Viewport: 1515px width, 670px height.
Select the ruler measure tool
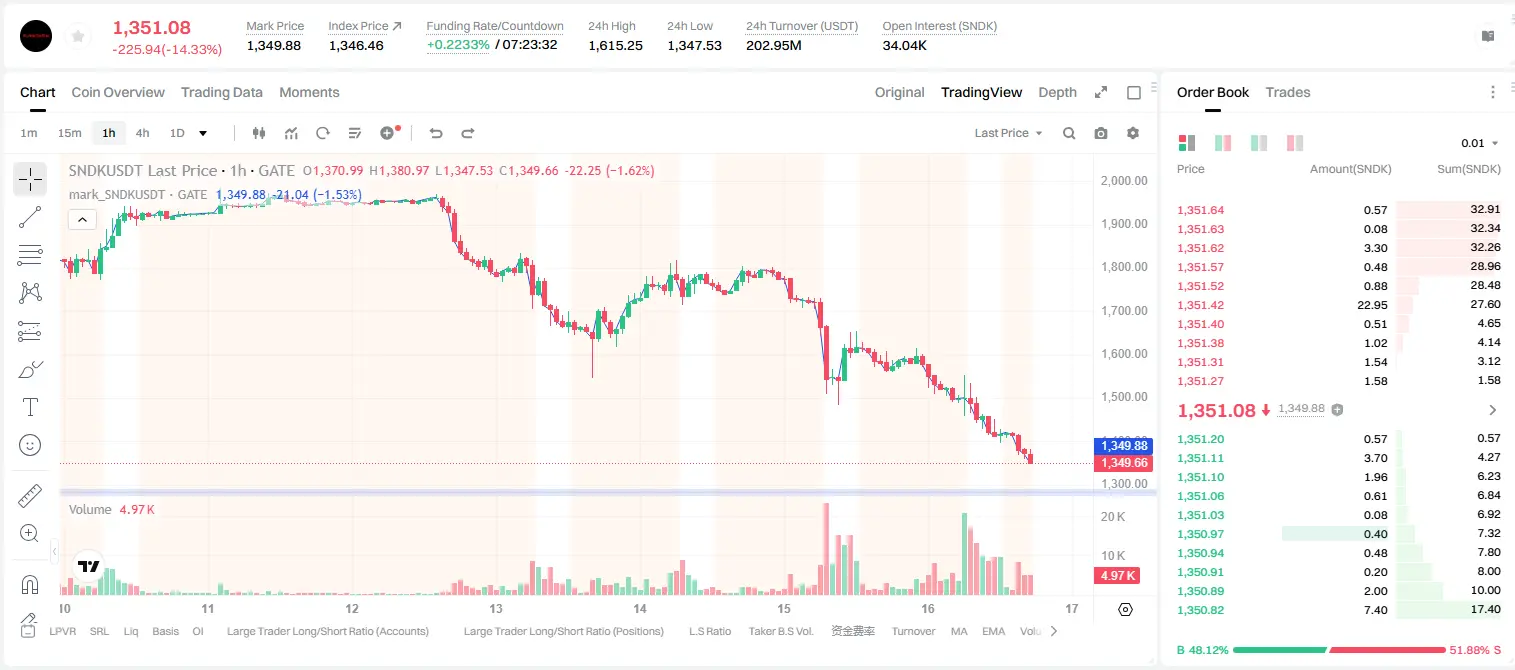[x=30, y=496]
